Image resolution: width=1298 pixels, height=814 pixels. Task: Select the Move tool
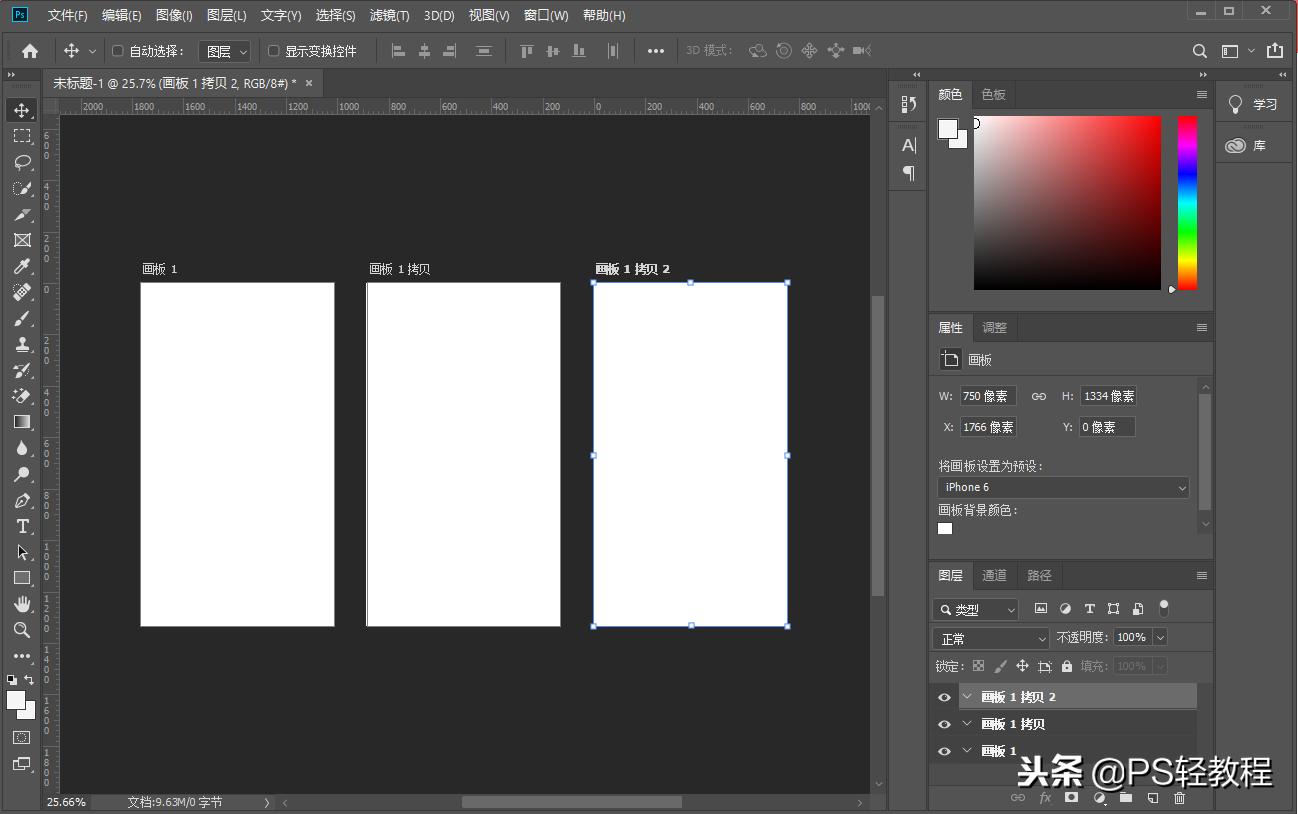click(22, 110)
